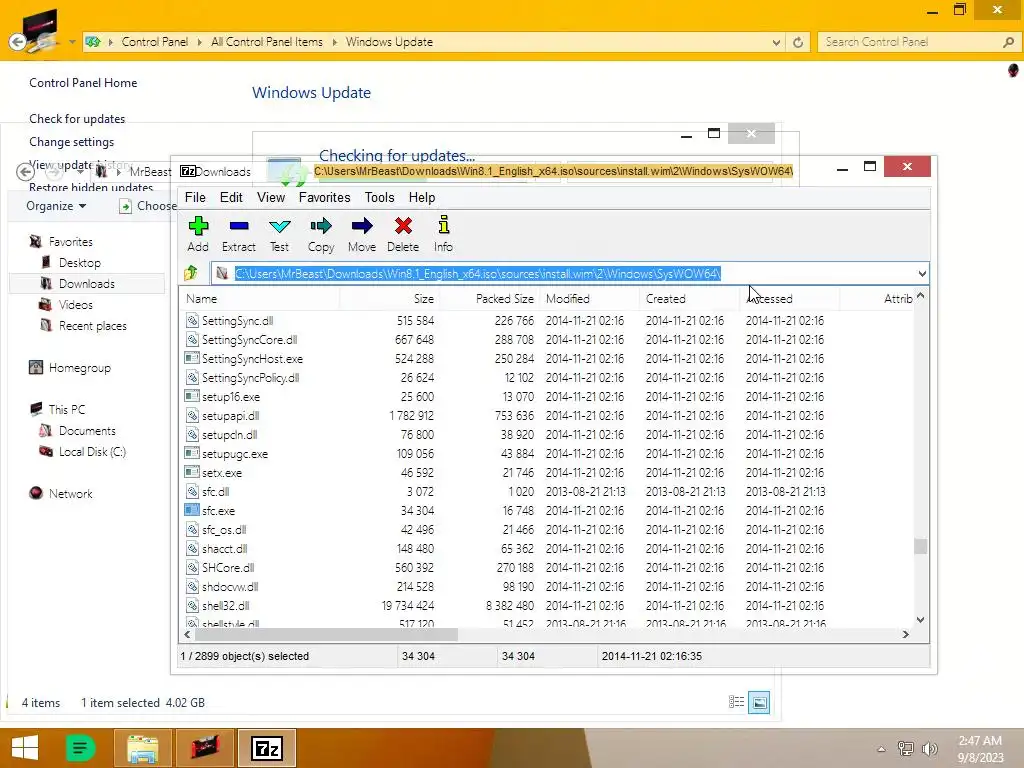Open File Explorer from the taskbar
Image resolution: width=1024 pixels, height=768 pixels.
[142, 748]
